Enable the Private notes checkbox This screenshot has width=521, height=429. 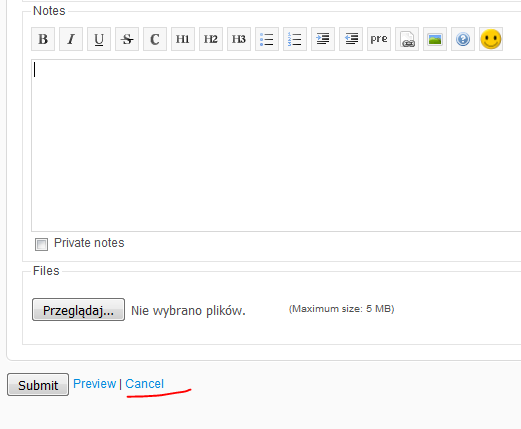click(41, 244)
